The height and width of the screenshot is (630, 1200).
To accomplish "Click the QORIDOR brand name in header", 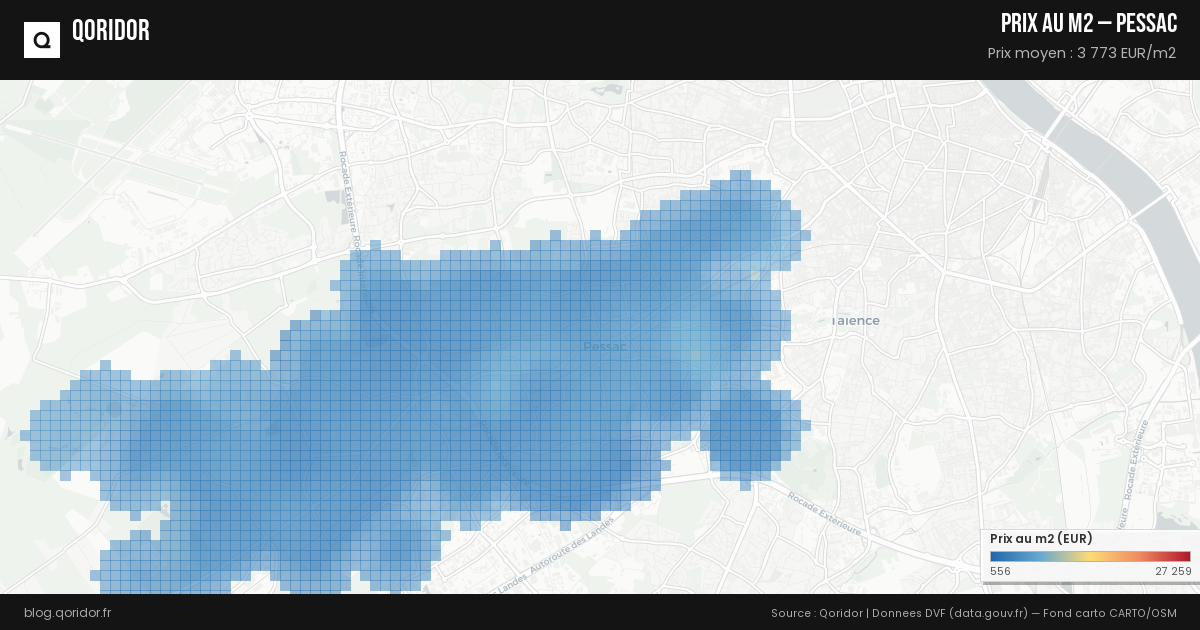I will 110,31.
